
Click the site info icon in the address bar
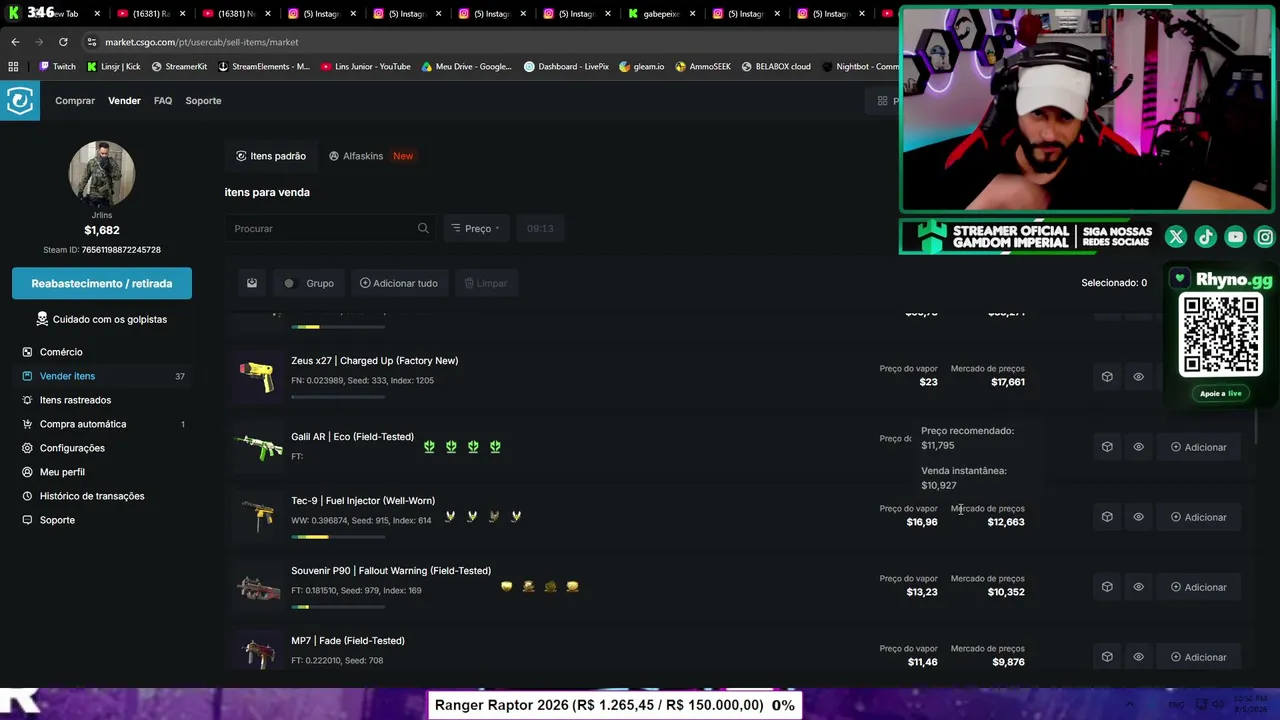tap(92, 42)
